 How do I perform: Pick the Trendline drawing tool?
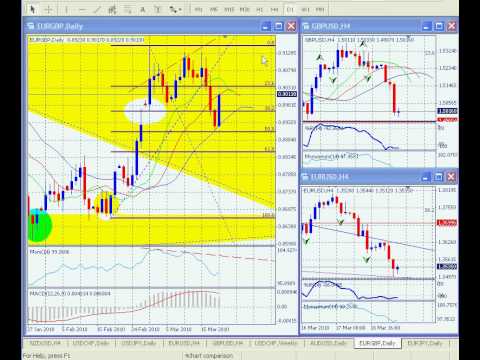(97, 9)
